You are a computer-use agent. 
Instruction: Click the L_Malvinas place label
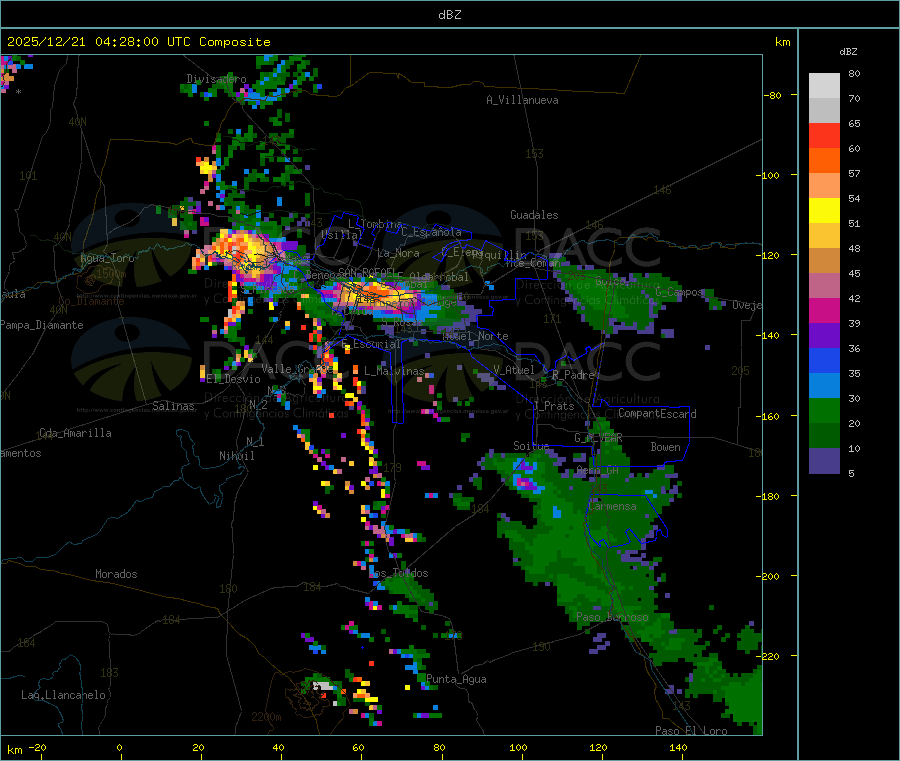(x=394, y=371)
